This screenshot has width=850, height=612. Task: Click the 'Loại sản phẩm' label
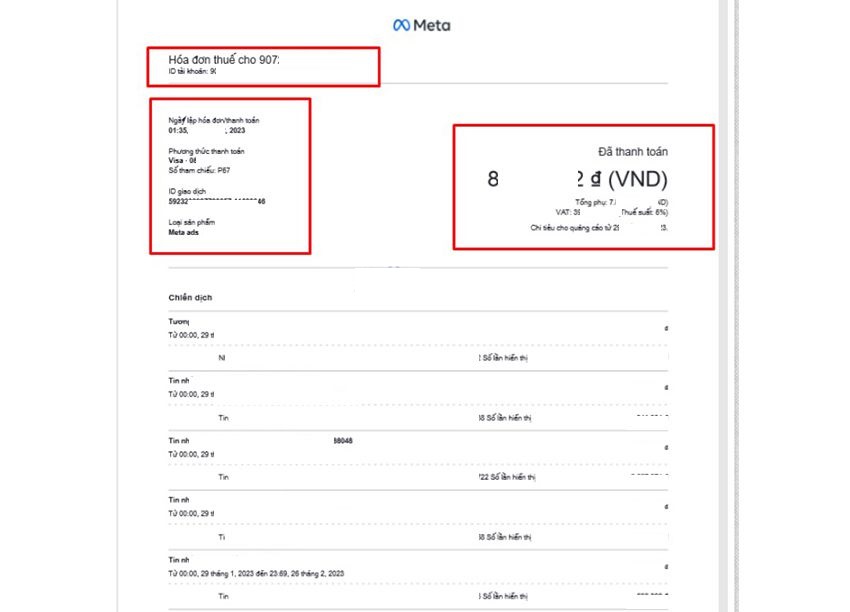(191, 222)
